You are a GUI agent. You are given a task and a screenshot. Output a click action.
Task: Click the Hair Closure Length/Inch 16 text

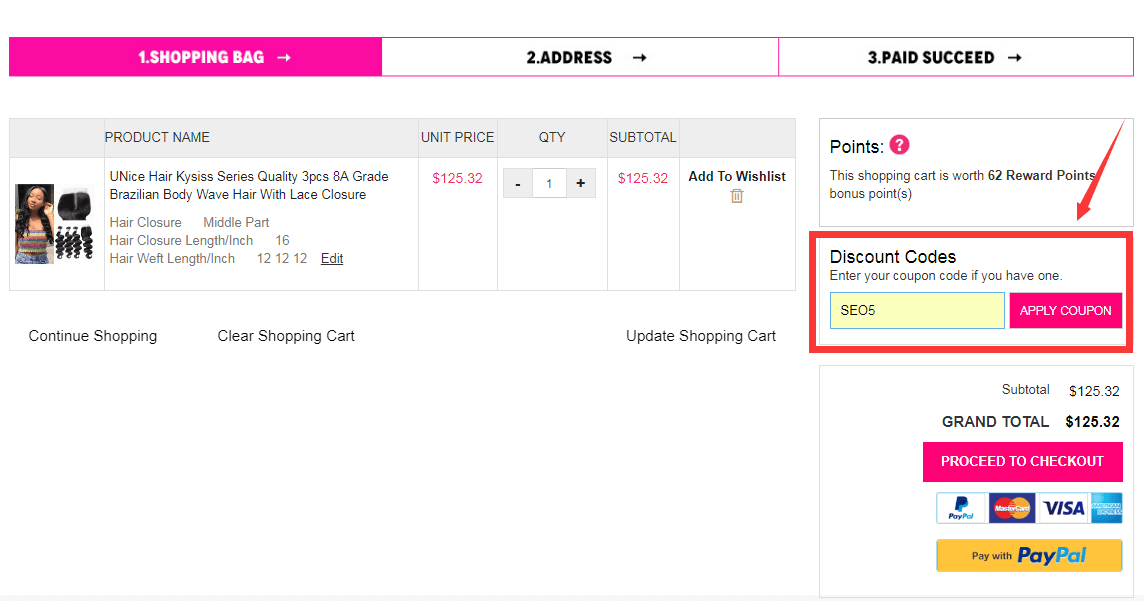point(200,240)
